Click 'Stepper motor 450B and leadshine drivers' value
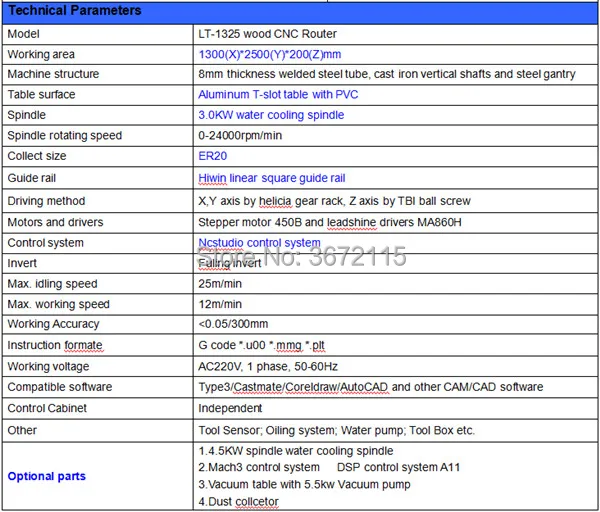This screenshot has width=600, height=512. [x=306, y=222]
